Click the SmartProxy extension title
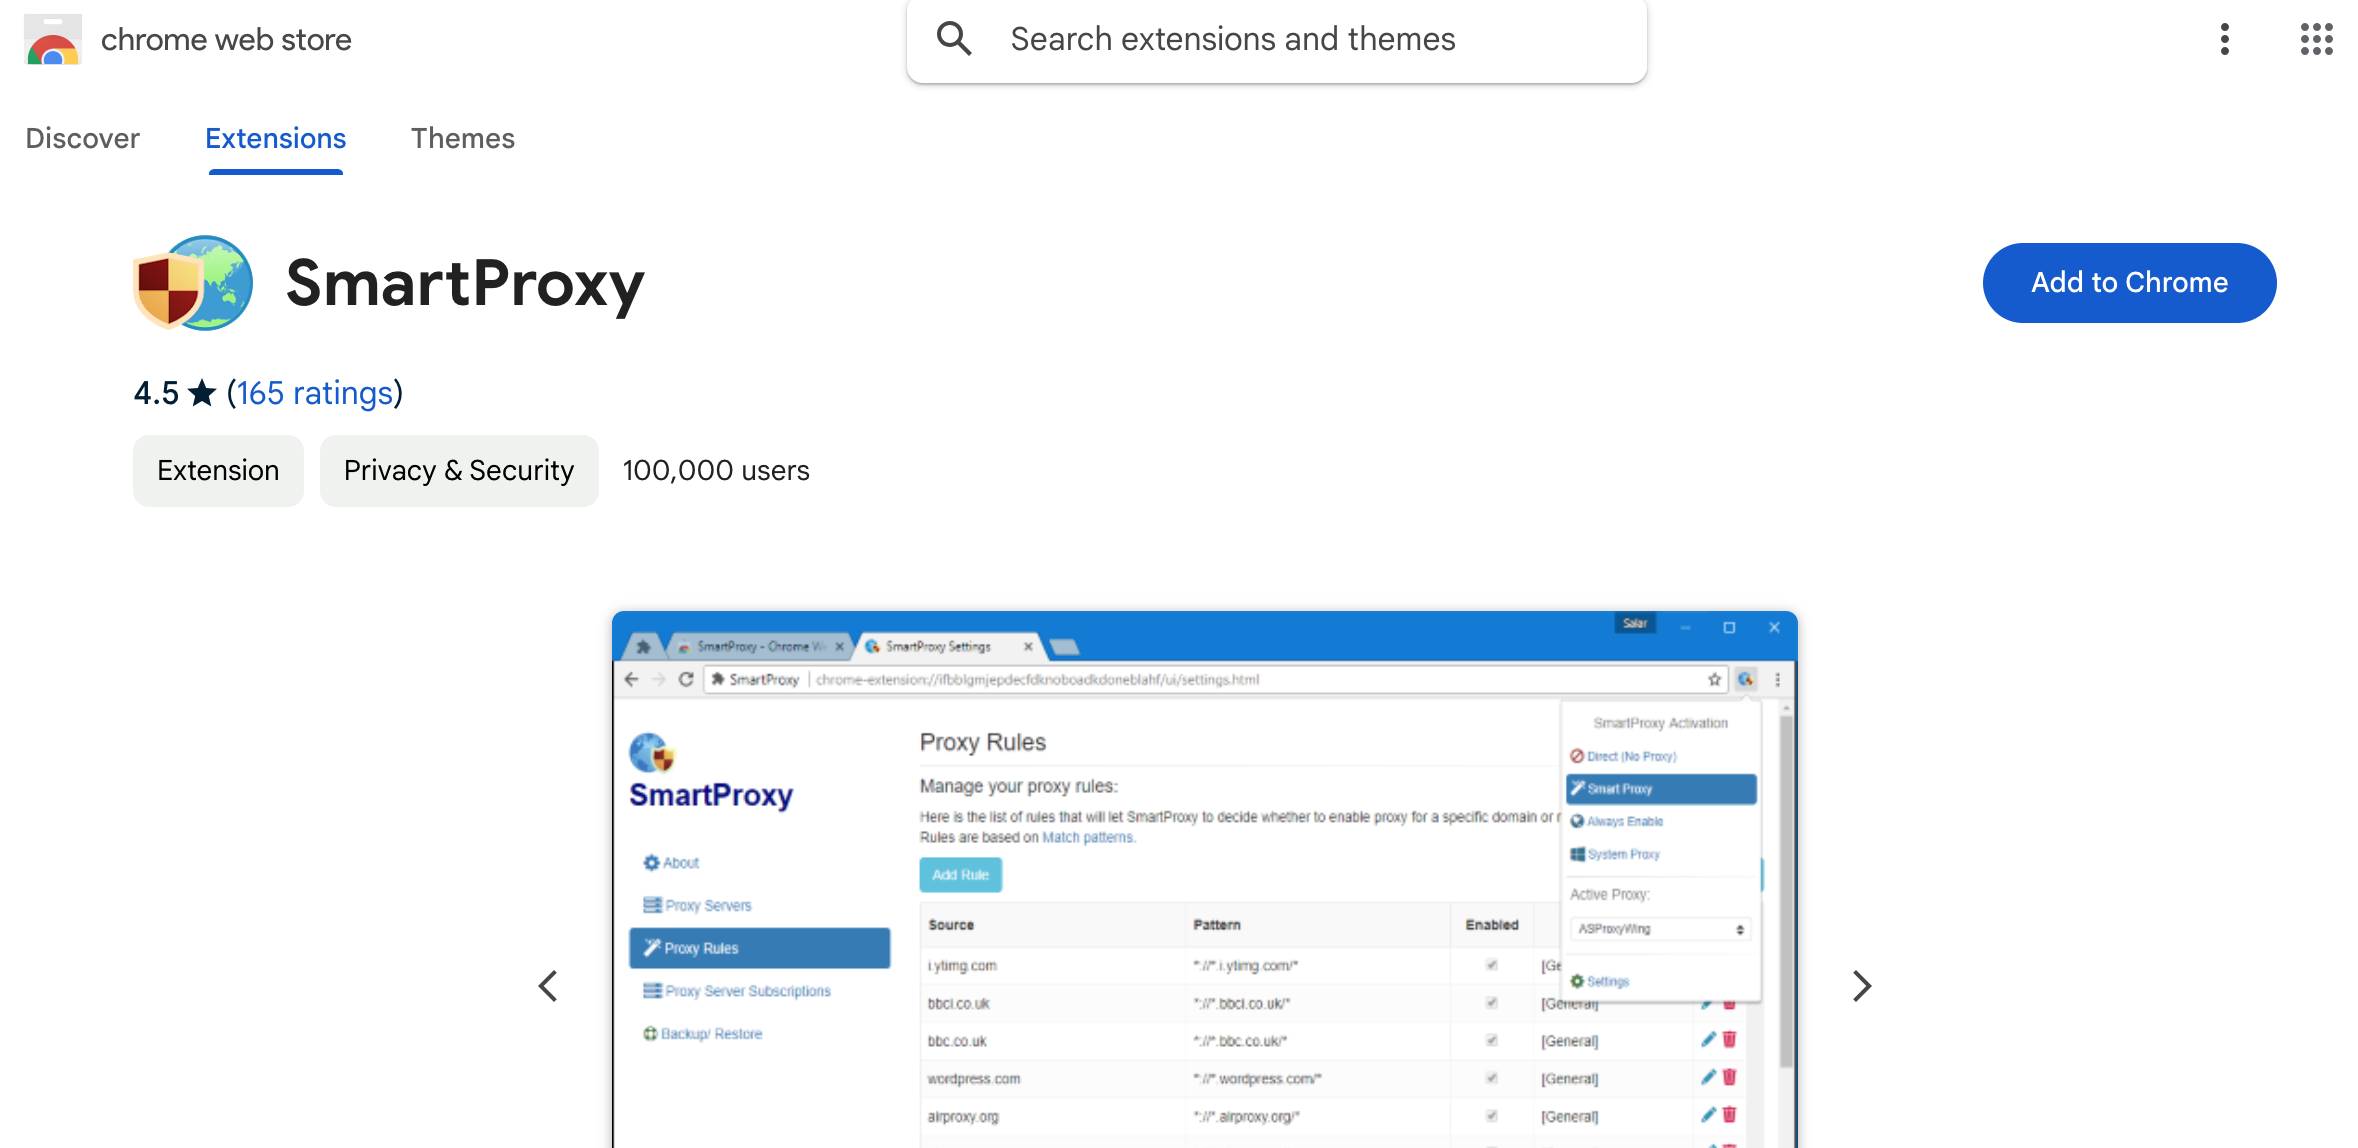 pos(465,284)
